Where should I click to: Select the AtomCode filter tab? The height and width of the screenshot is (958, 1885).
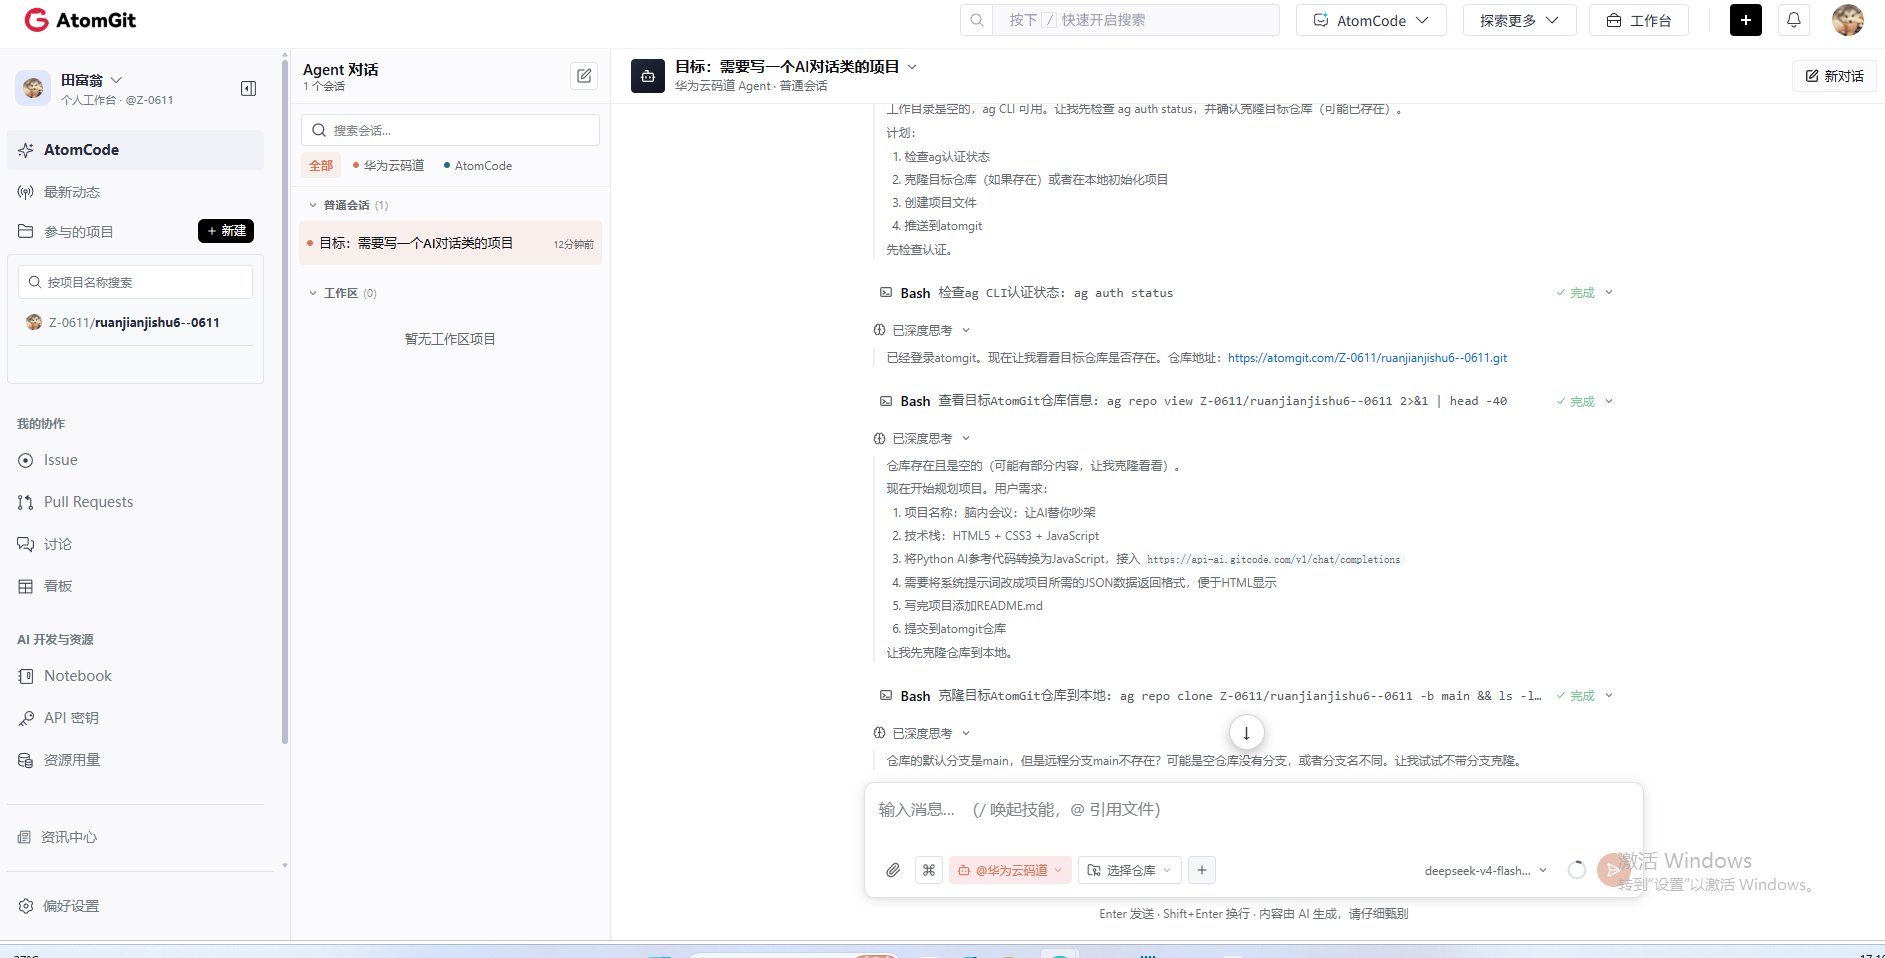[x=478, y=166]
